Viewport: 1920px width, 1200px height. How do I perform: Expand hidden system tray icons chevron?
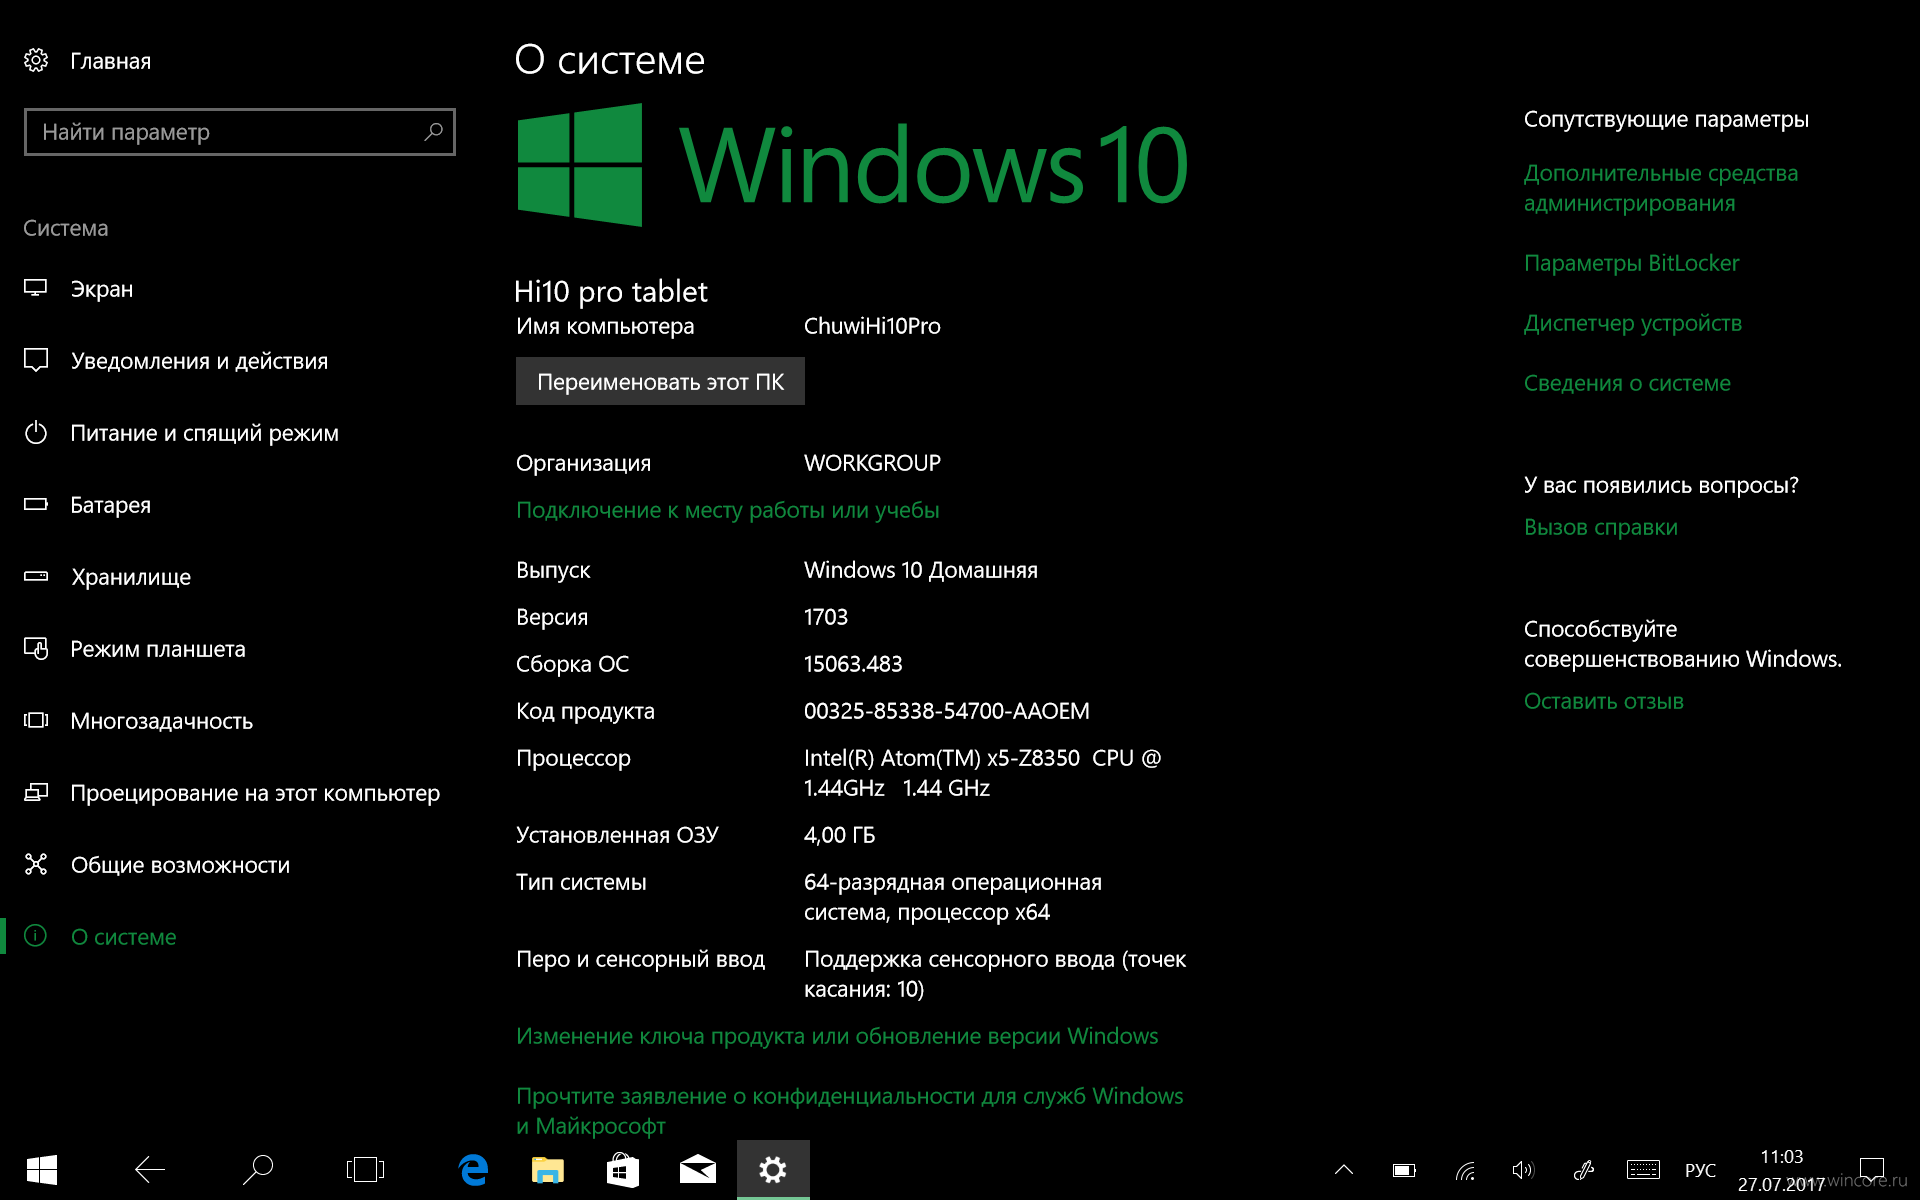1344,1170
